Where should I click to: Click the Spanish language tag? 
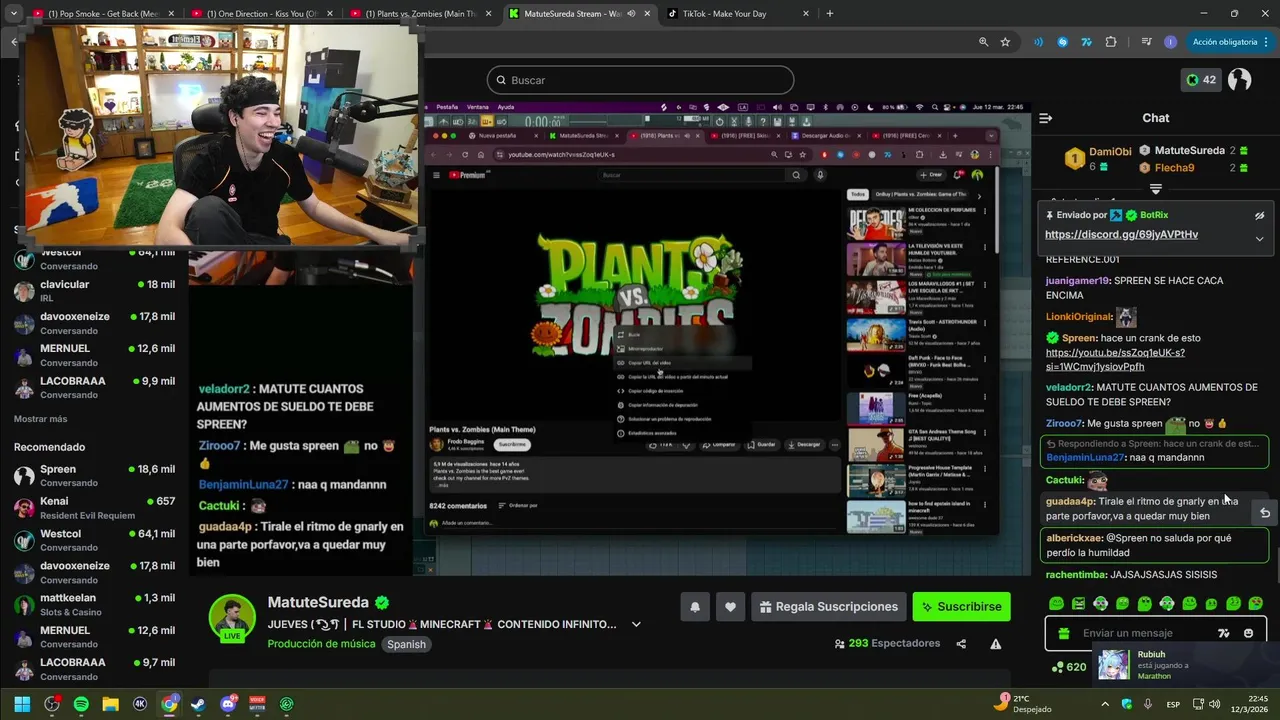[407, 645]
